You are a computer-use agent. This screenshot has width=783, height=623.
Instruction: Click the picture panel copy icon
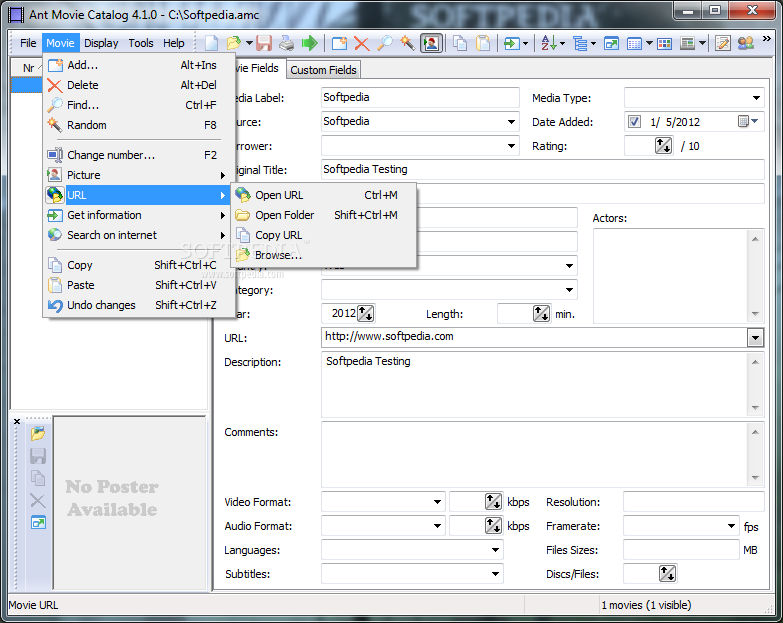(x=38, y=478)
